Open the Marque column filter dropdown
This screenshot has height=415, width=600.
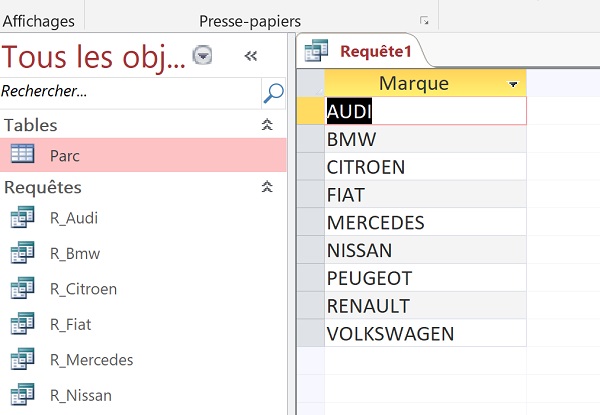[513, 84]
